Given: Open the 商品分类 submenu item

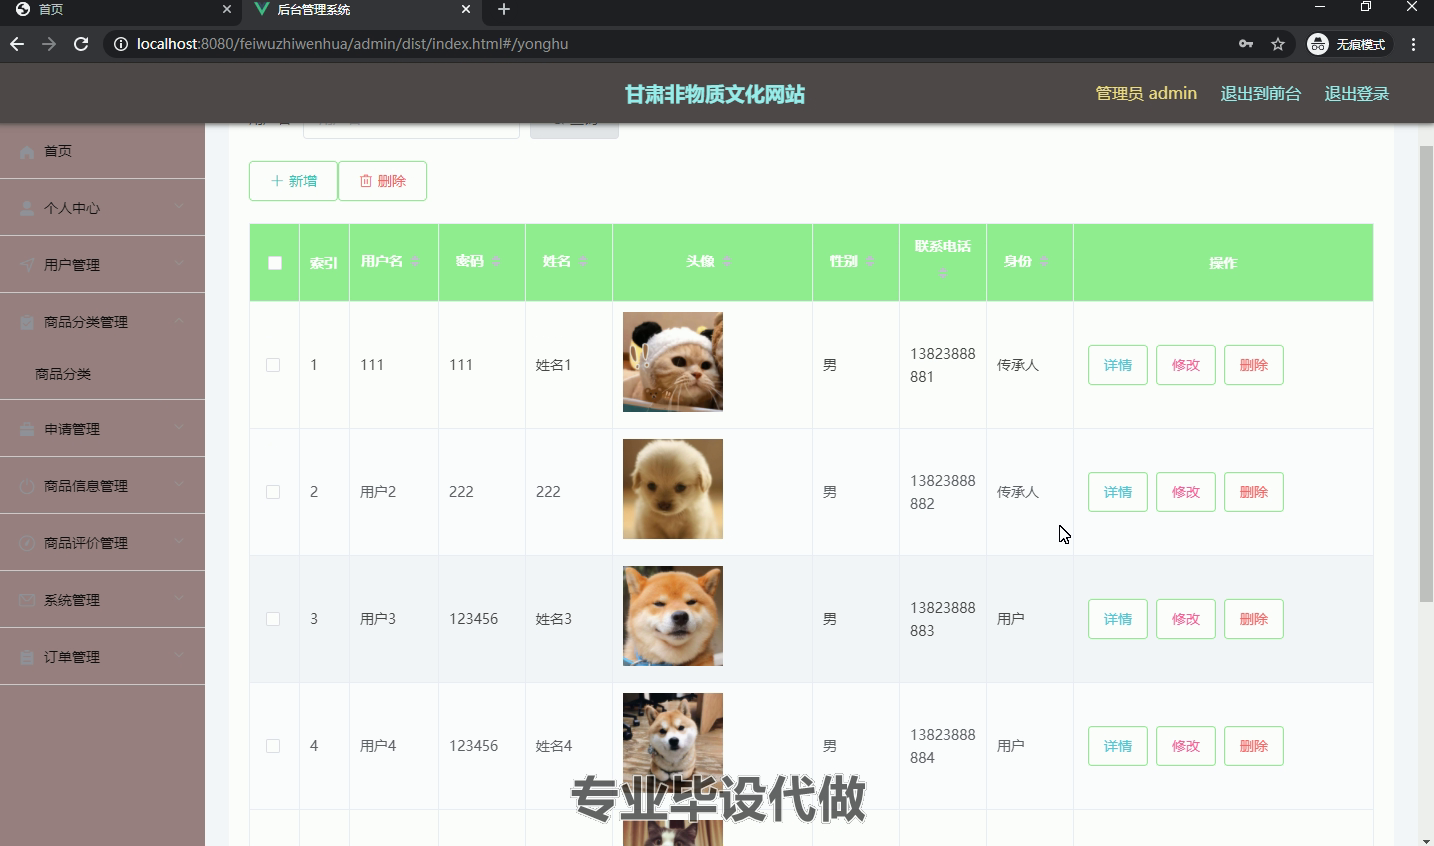Looking at the screenshot, I should (102, 374).
